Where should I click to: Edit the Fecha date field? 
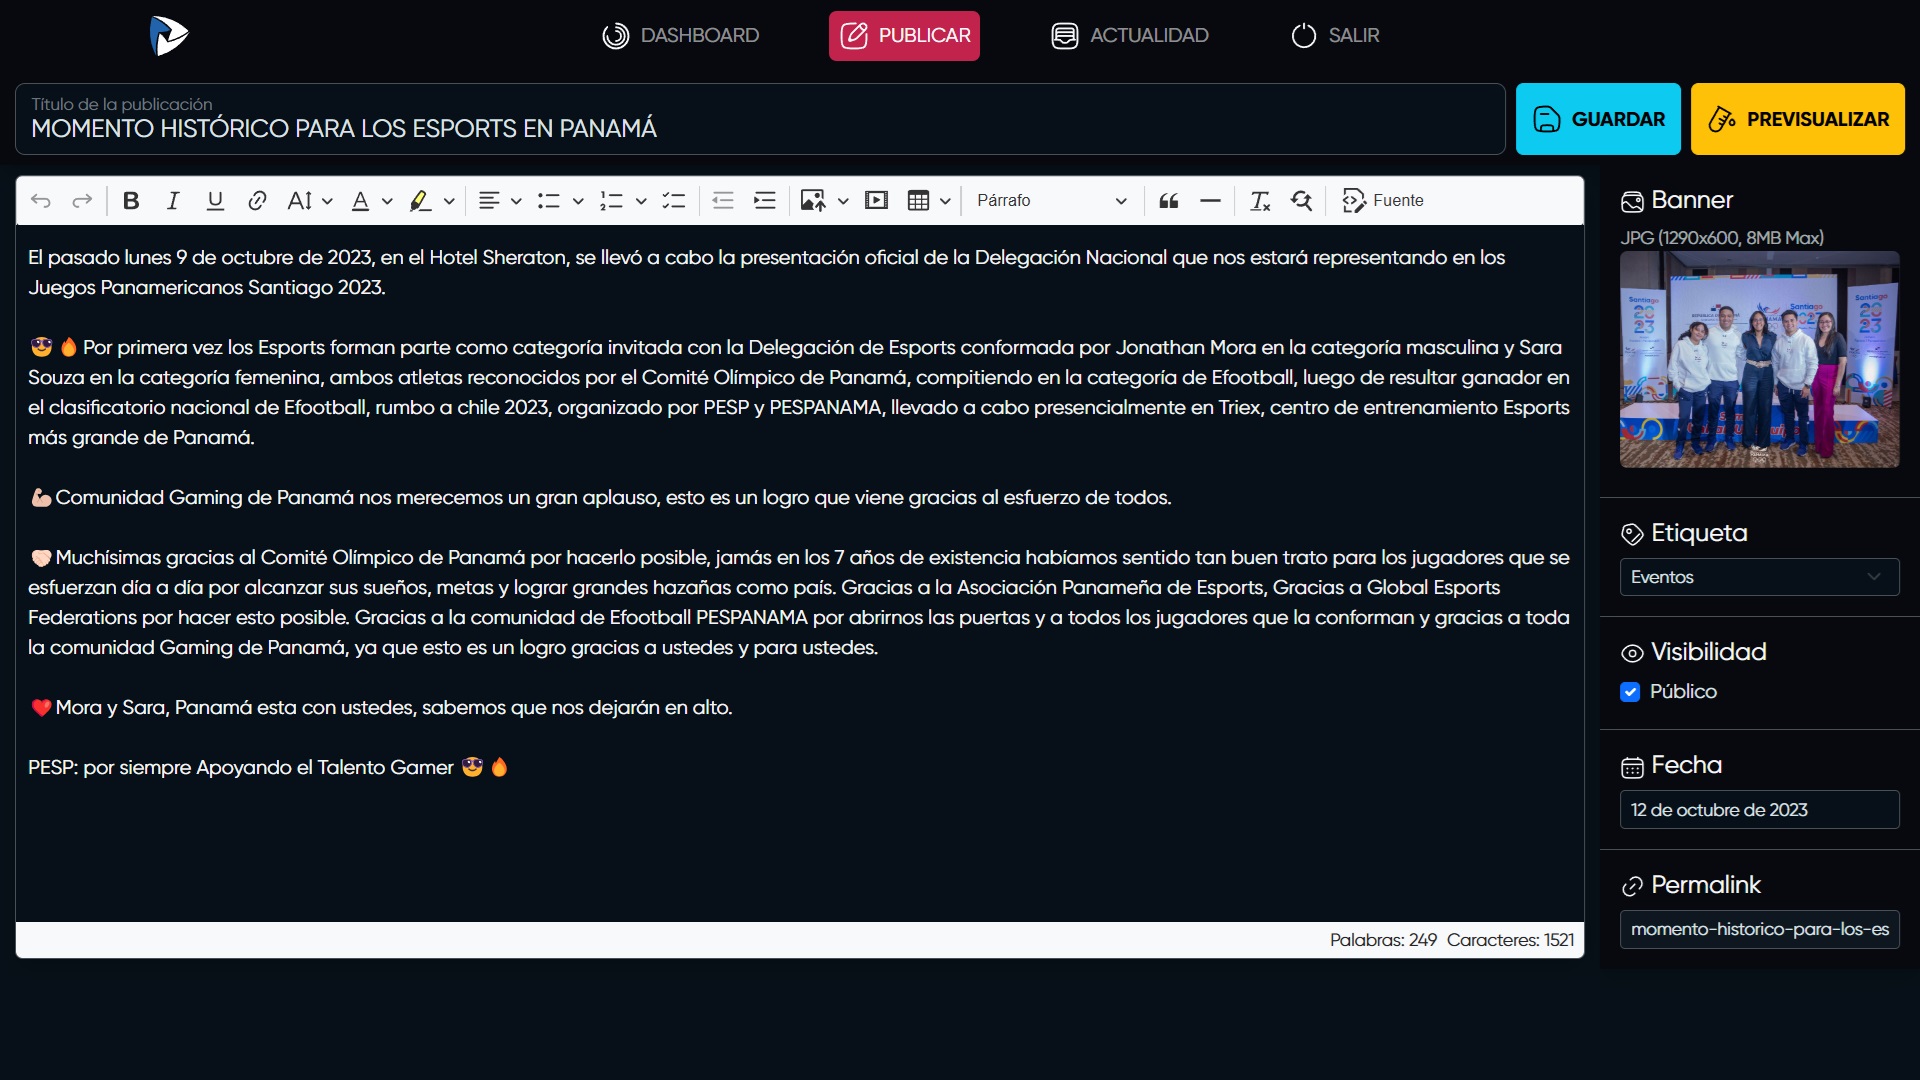[1759, 810]
